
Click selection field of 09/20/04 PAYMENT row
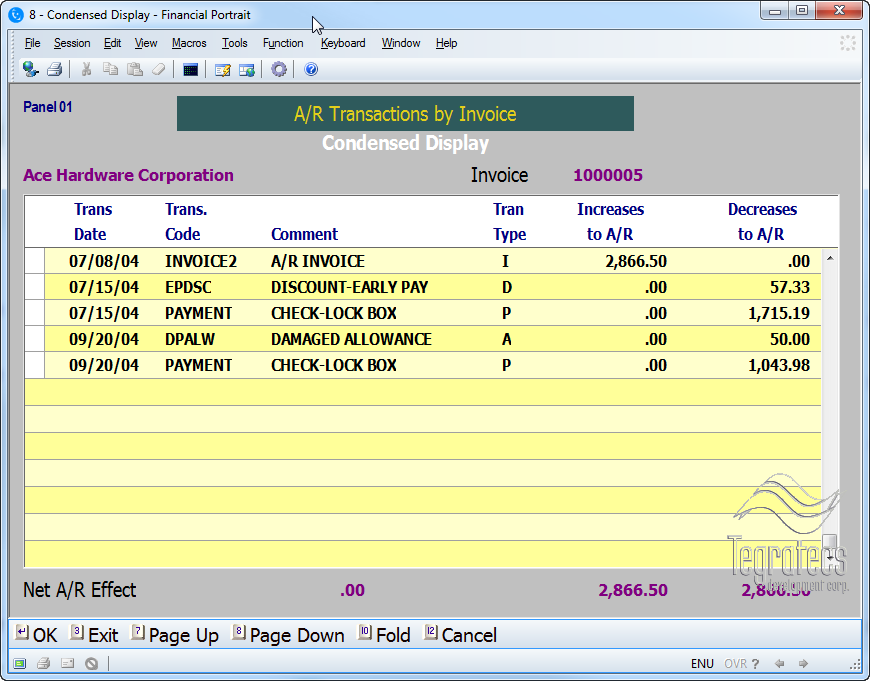point(34,365)
